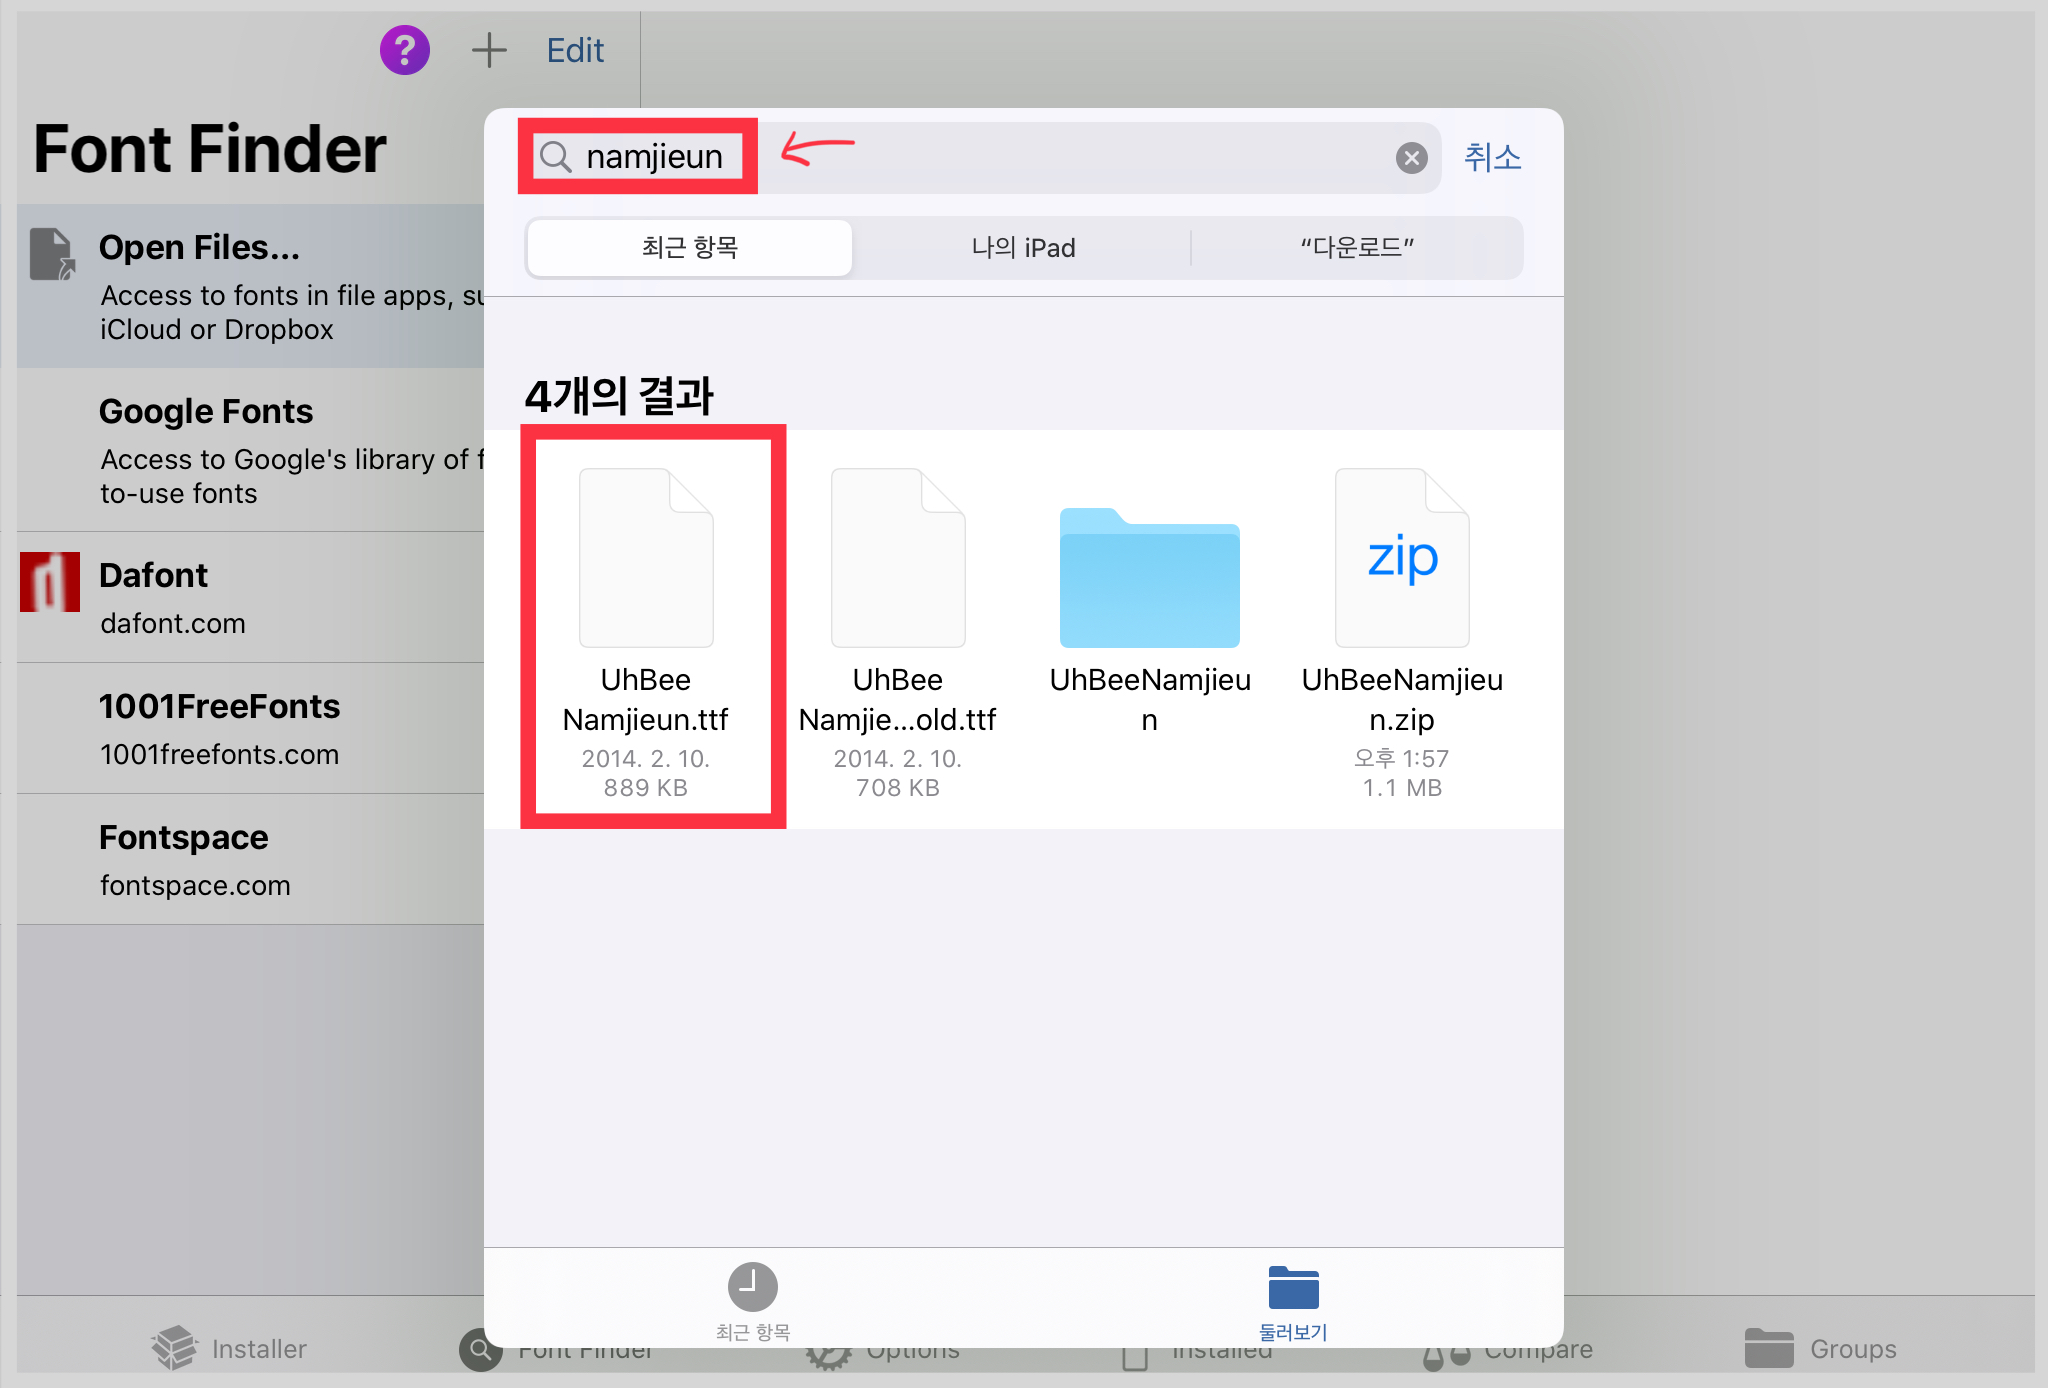2048x1388 pixels.
Task: Switch to the 나의 iPad tab
Action: (1022, 248)
